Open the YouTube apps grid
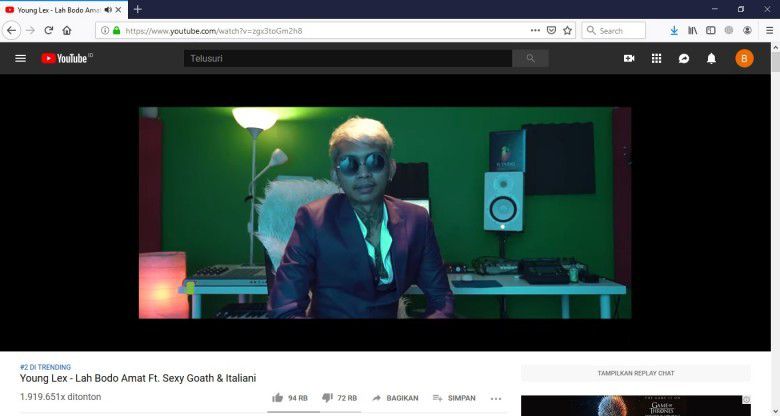Image resolution: width=780 pixels, height=416 pixels. coord(656,59)
